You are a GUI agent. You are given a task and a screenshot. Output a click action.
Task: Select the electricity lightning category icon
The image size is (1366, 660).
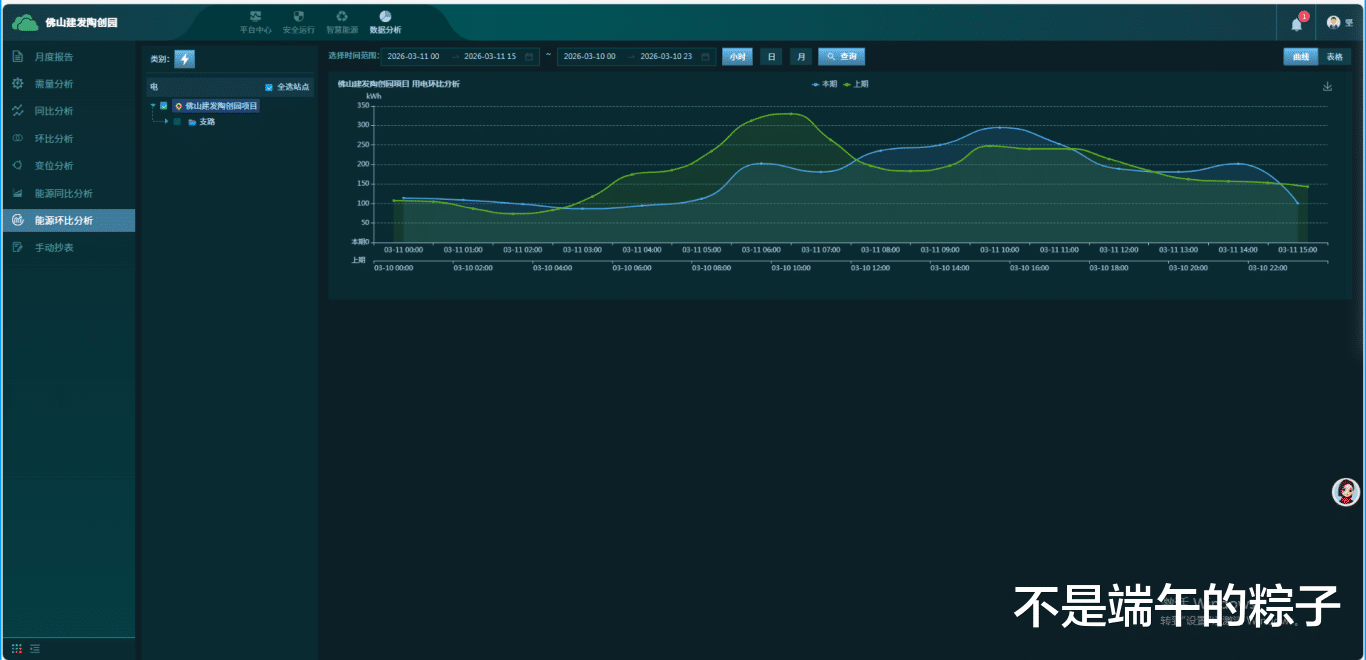pyautogui.click(x=185, y=59)
